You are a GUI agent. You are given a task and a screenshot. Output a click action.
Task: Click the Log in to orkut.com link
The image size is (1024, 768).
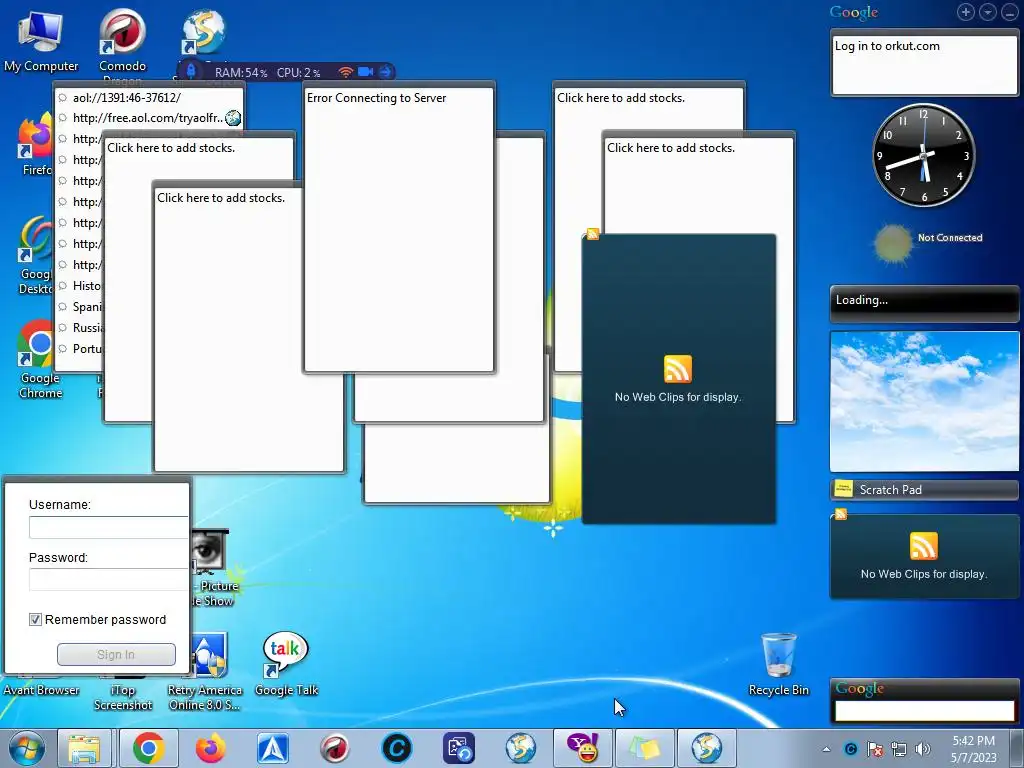[887, 46]
